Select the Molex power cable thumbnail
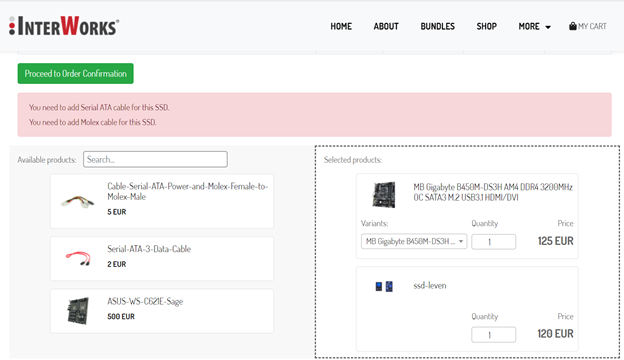 pyautogui.click(x=78, y=201)
